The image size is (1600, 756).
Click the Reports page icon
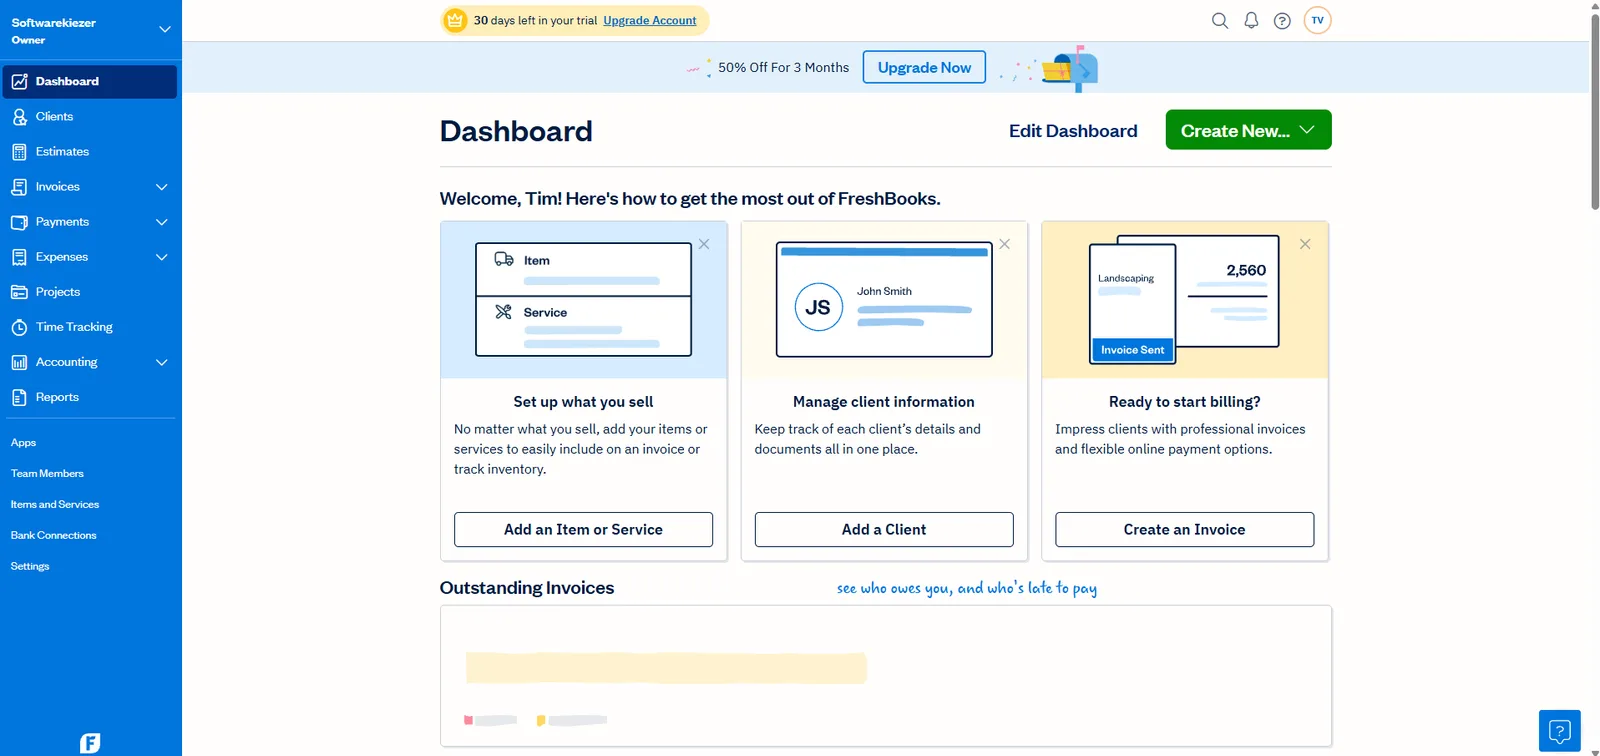(19, 397)
